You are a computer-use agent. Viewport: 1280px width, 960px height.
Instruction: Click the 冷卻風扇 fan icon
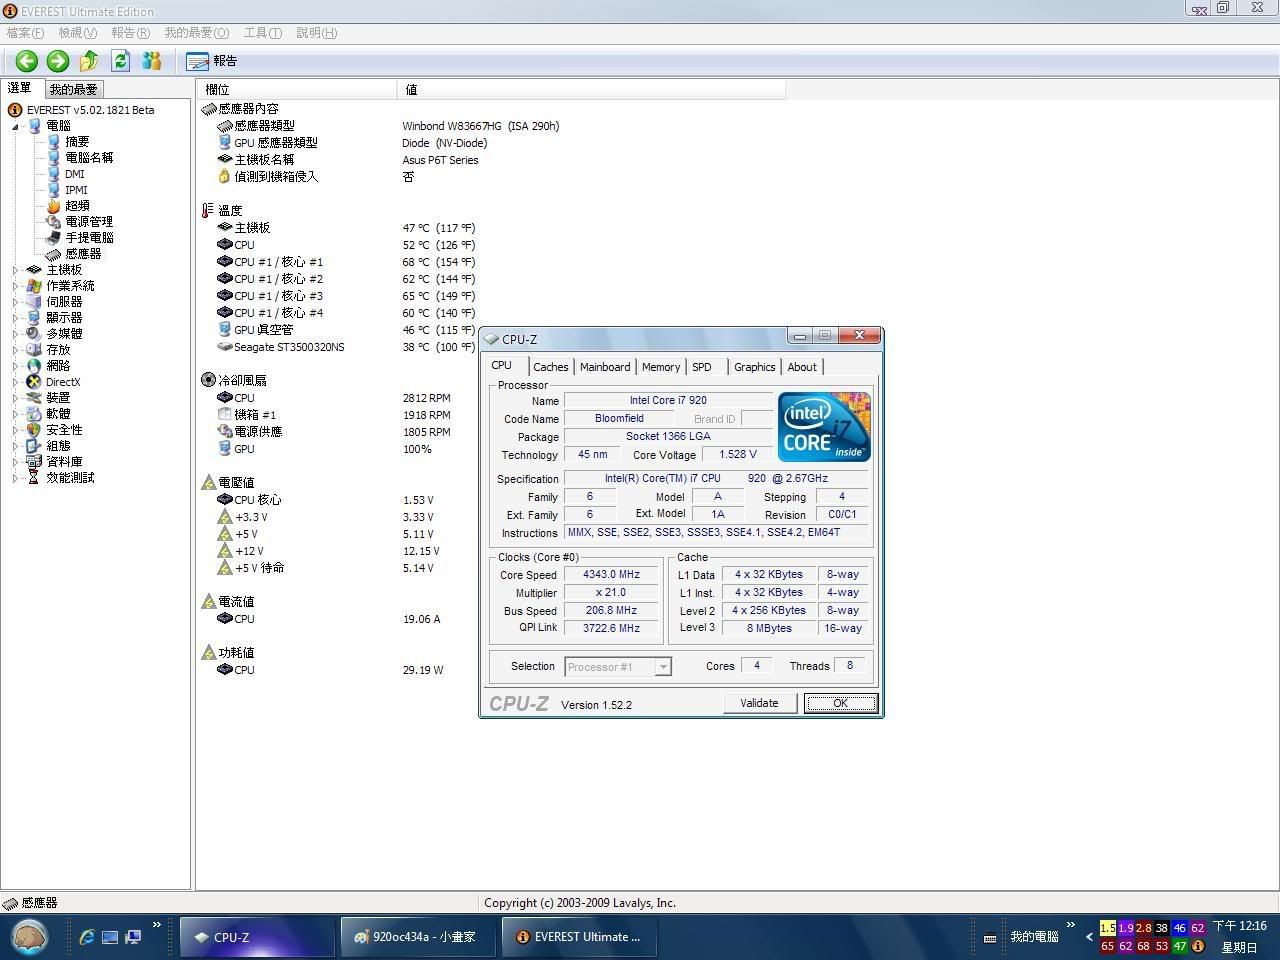(208, 380)
